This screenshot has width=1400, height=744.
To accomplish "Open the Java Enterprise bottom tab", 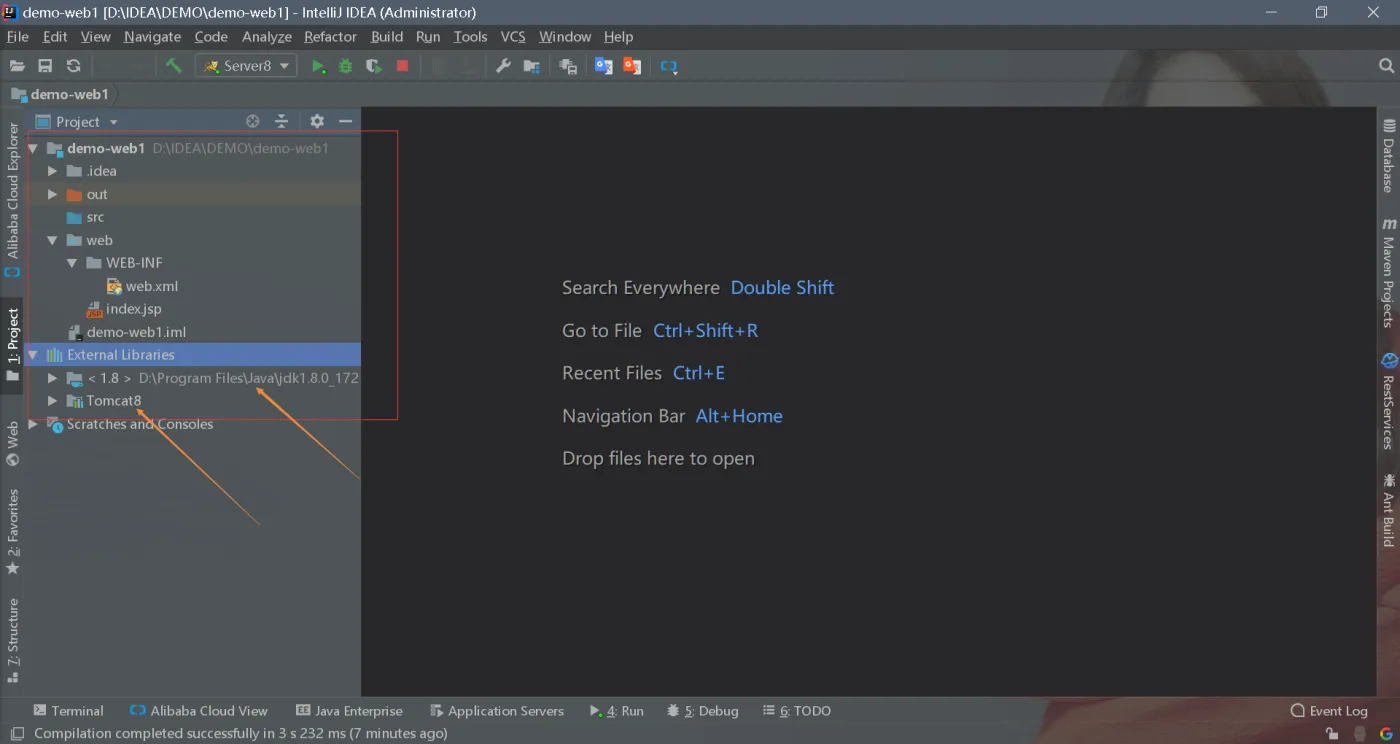I will 349,711.
